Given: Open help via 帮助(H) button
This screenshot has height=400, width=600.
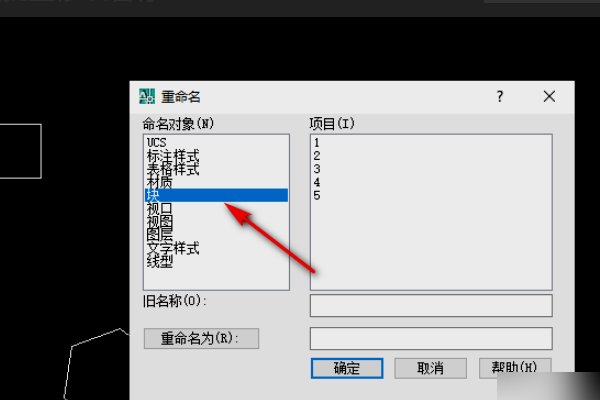Looking at the screenshot, I should pyautogui.click(x=515, y=368).
